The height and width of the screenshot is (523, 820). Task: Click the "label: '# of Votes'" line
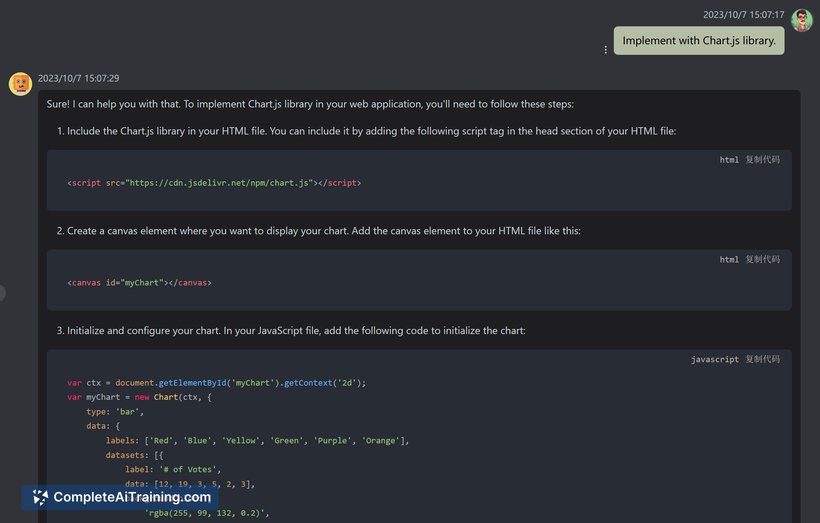pyautogui.click(x=173, y=470)
